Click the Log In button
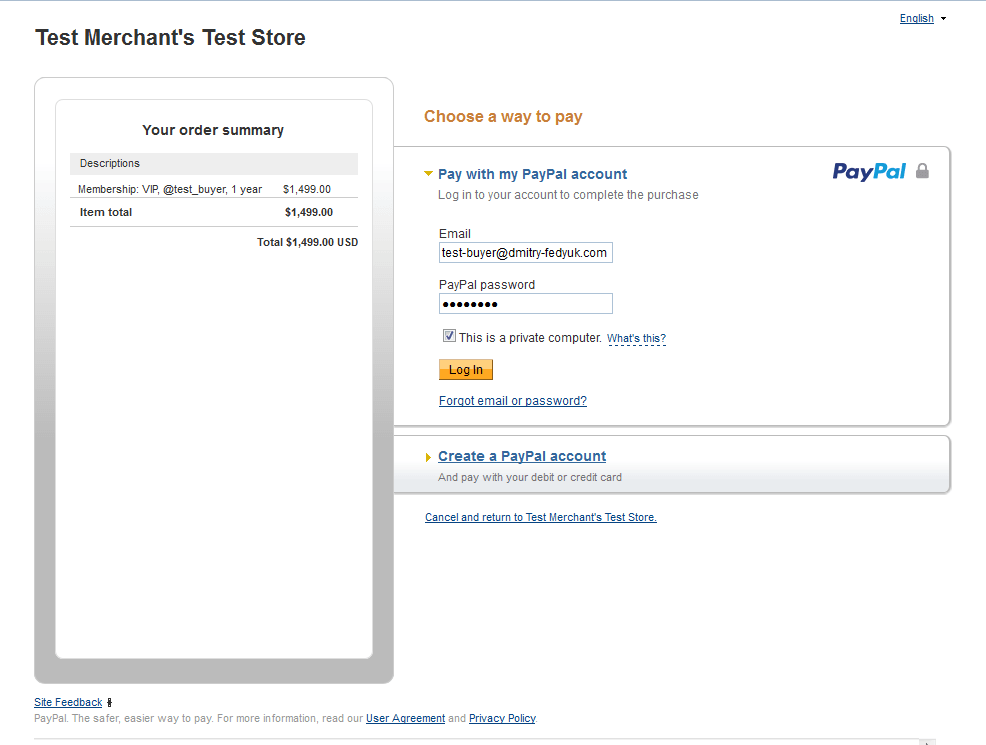This screenshot has height=745, width=986. pos(465,370)
